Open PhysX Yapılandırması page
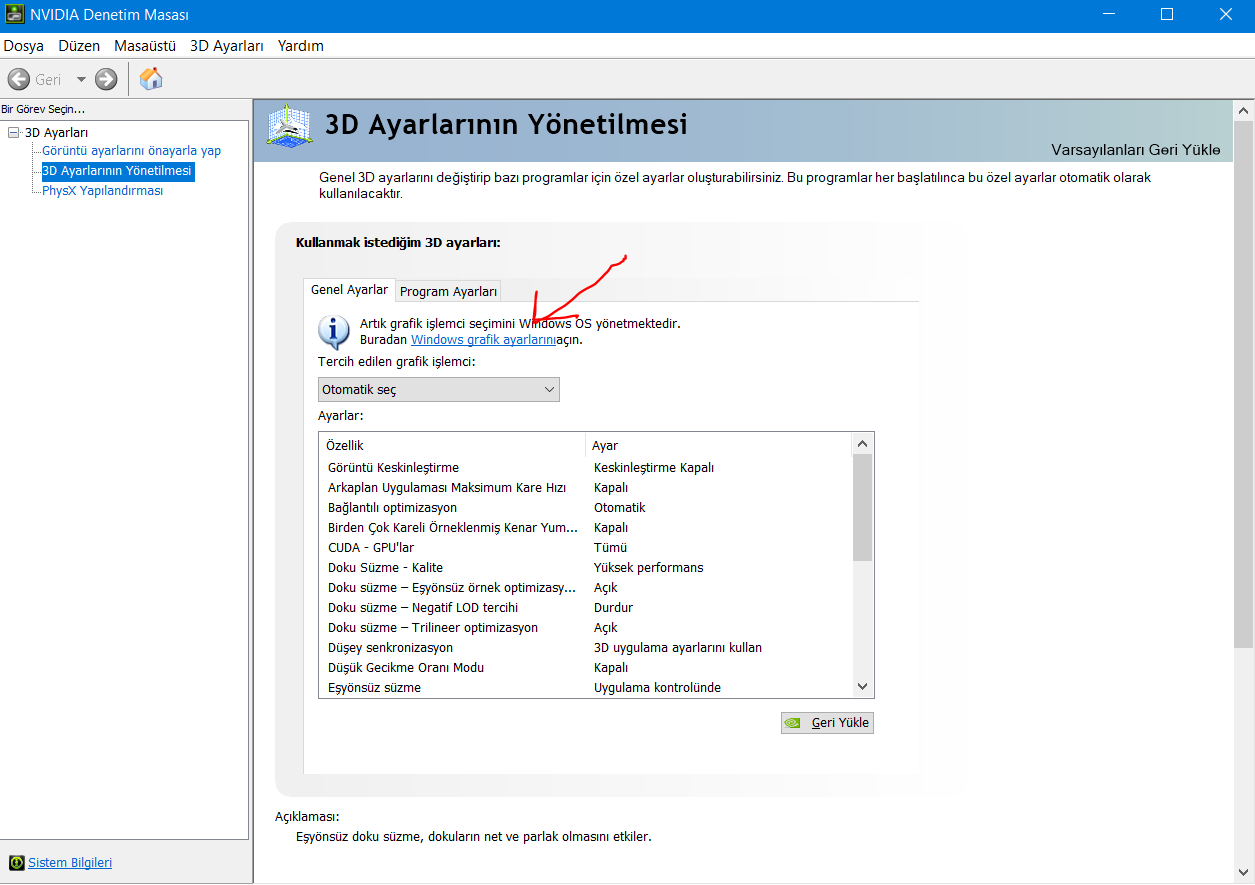 pyautogui.click(x=102, y=191)
